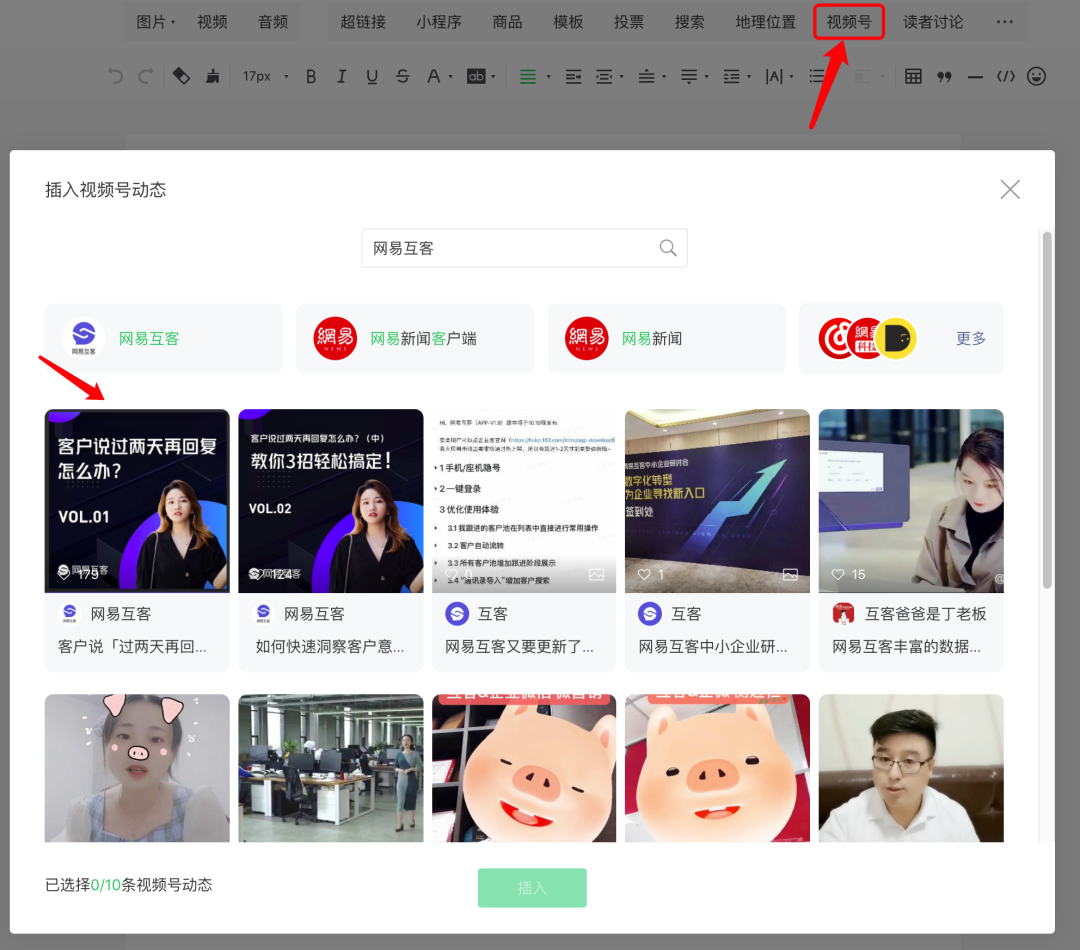The height and width of the screenshot is (950, 1080).
Task: Select the 小程序 menu item
Action: coord(439,22)
